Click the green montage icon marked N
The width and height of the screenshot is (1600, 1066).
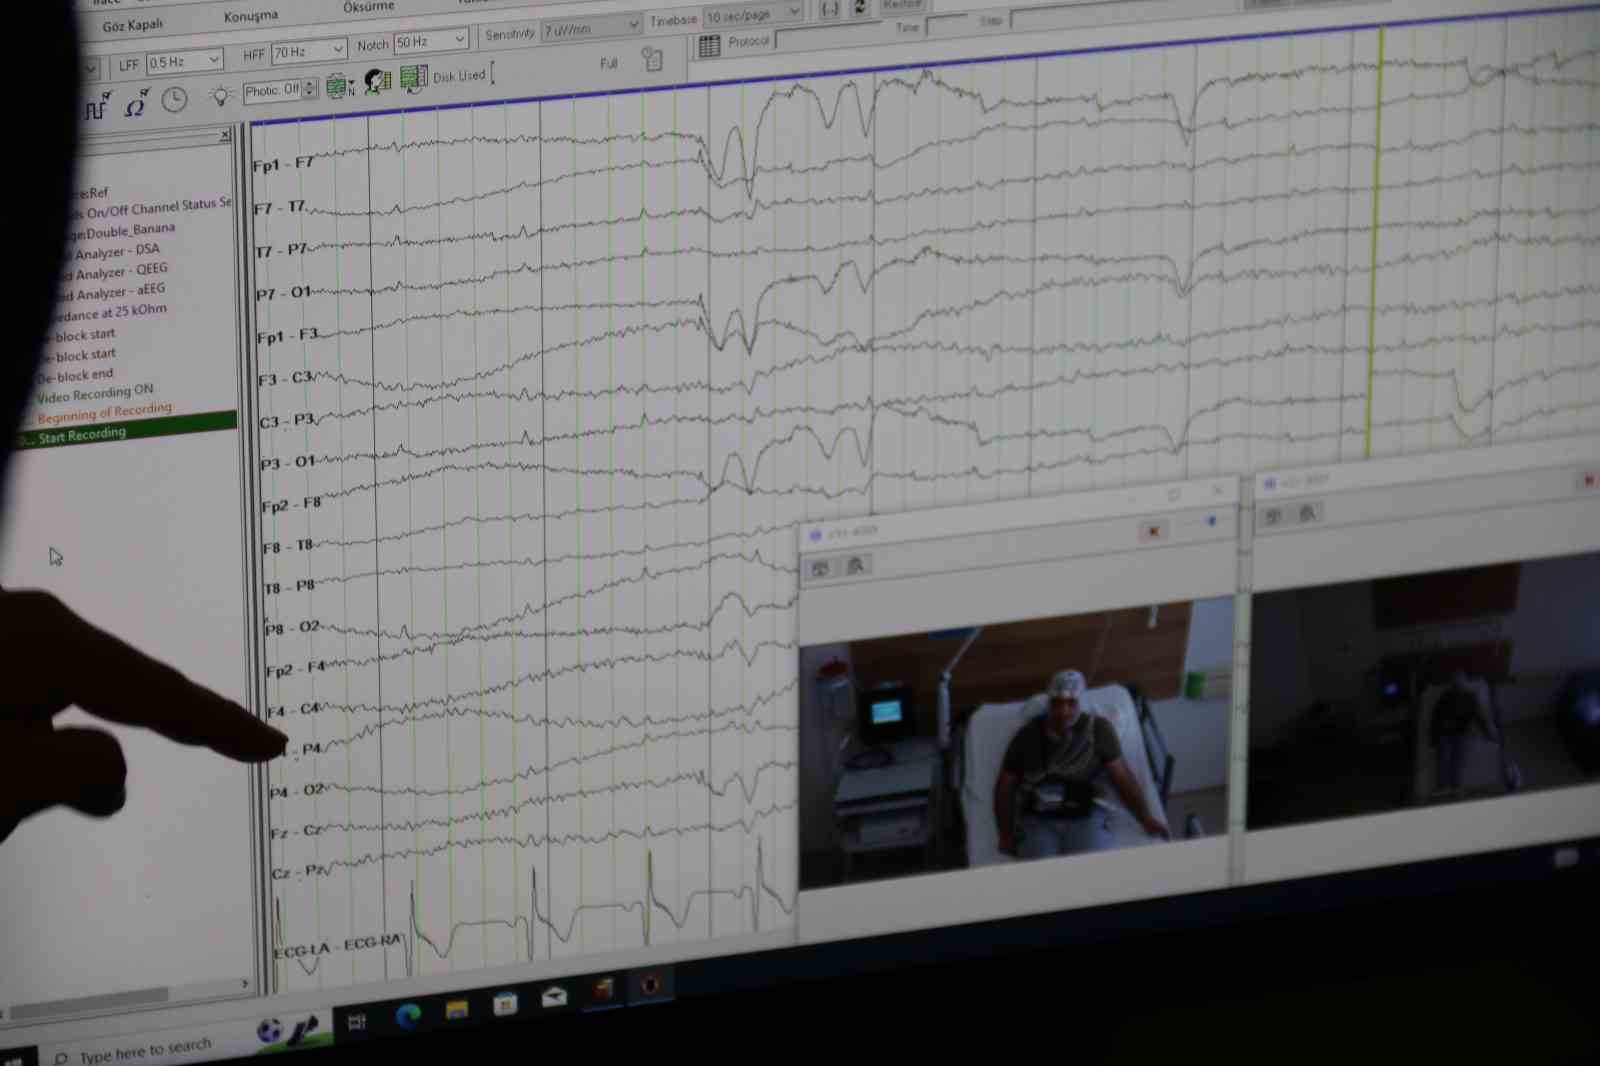click(x=339, y=86)
